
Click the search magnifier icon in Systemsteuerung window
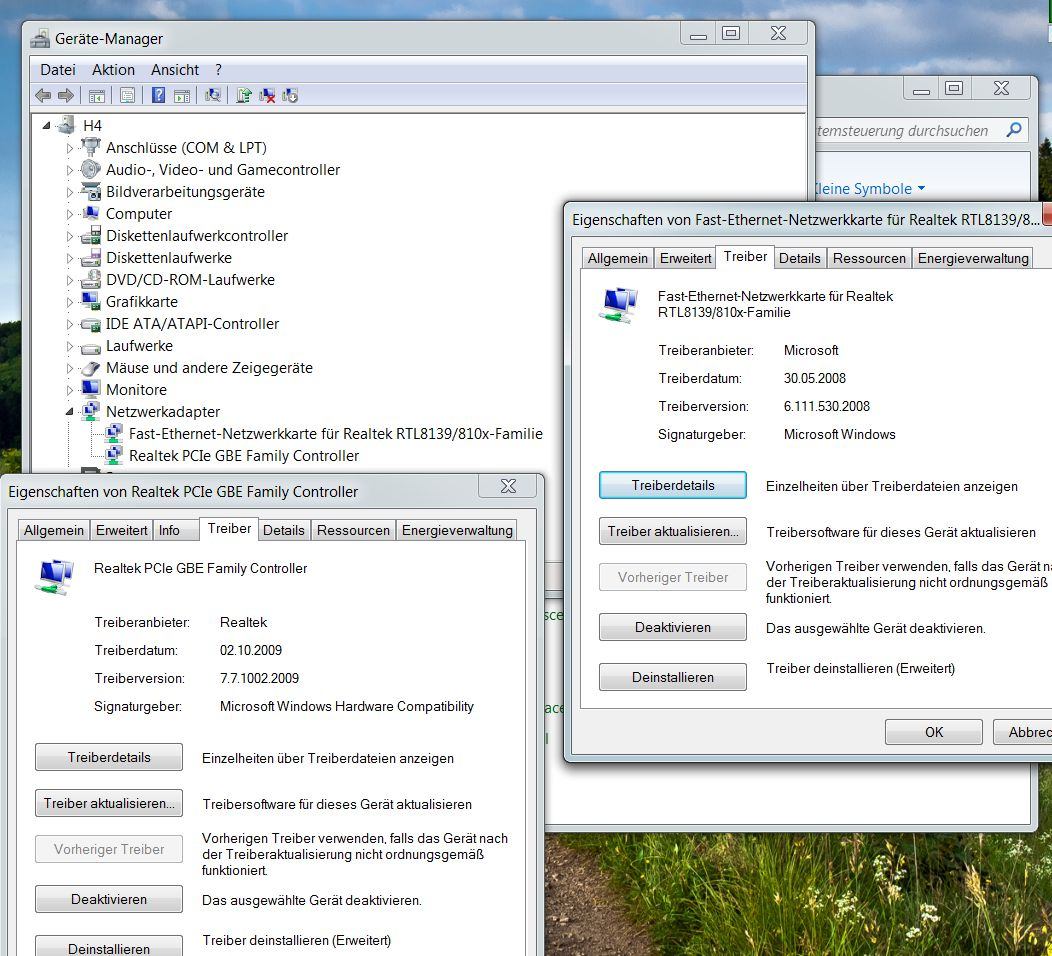(x=1014, y=129)
